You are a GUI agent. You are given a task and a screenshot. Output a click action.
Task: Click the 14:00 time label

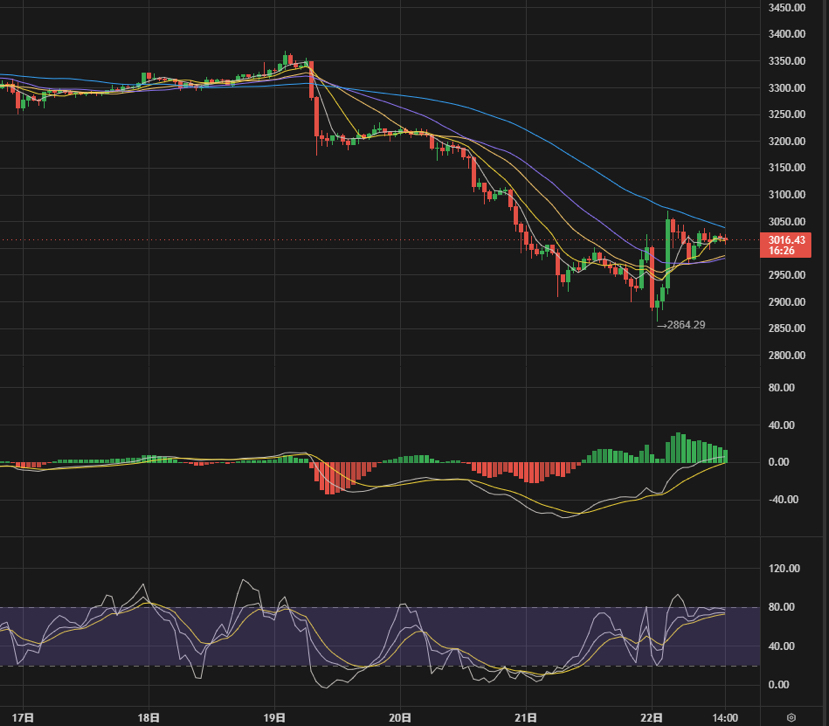725,717
